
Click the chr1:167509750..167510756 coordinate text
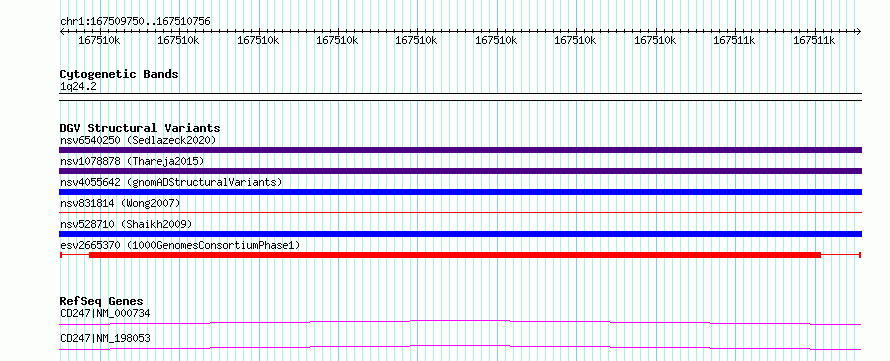click(135, 22)
